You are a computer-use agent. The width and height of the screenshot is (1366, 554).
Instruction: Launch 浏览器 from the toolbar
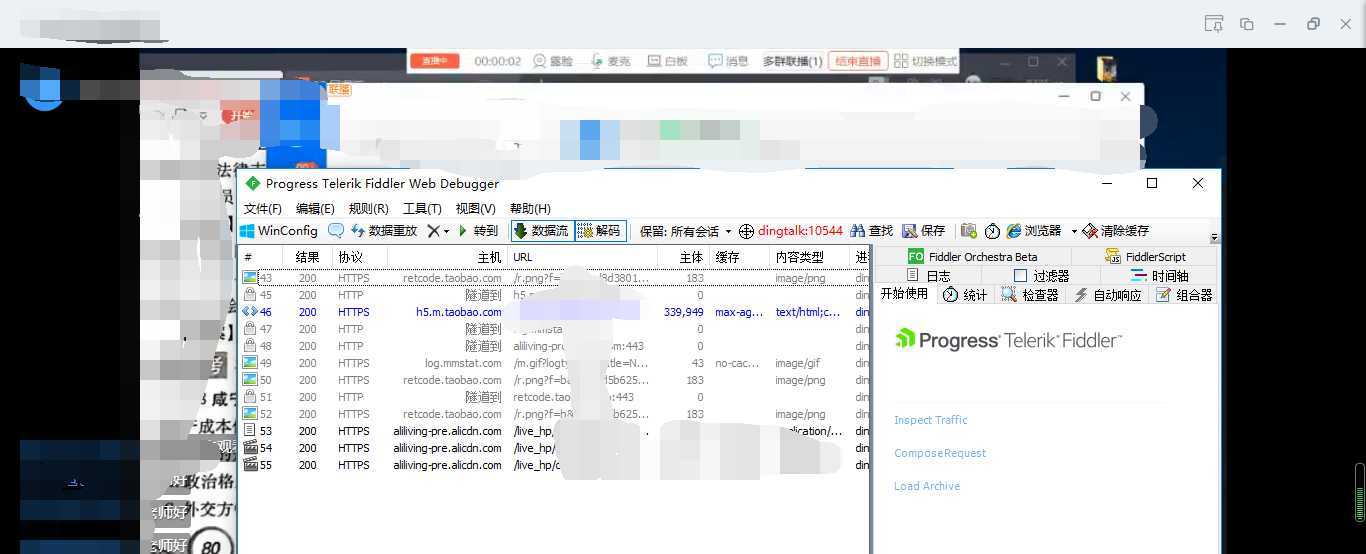click(1034, 231)
